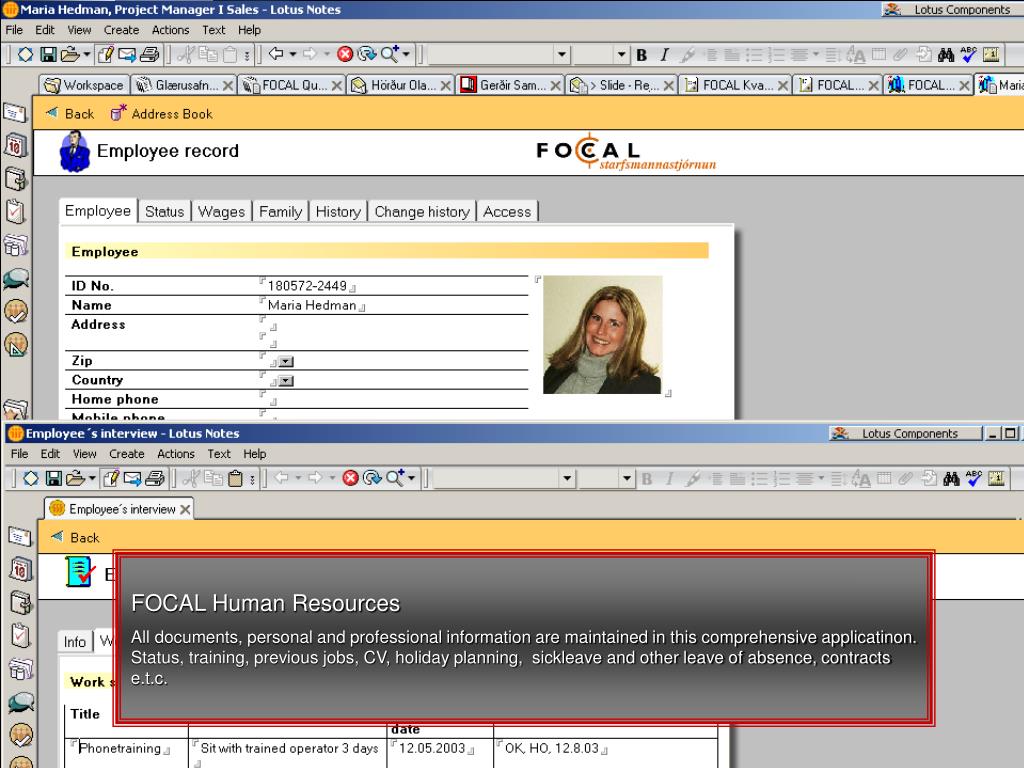Close the Glærusafn... window tab
1024x768 pixels.
(x=228, y=86)
